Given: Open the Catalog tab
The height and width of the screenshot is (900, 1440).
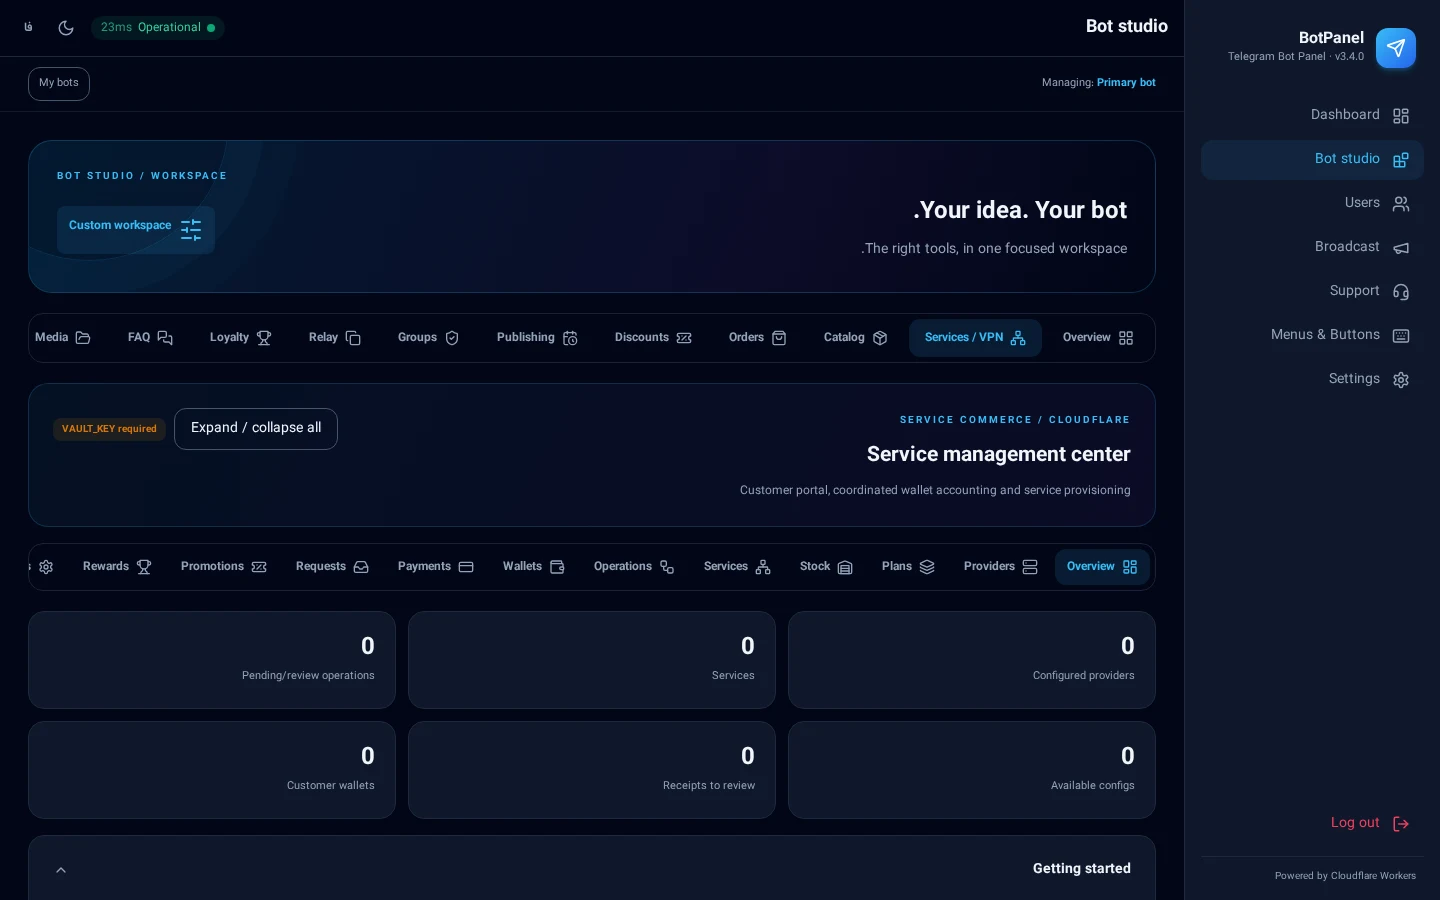Looking at the screenshot, I should 855,338.
